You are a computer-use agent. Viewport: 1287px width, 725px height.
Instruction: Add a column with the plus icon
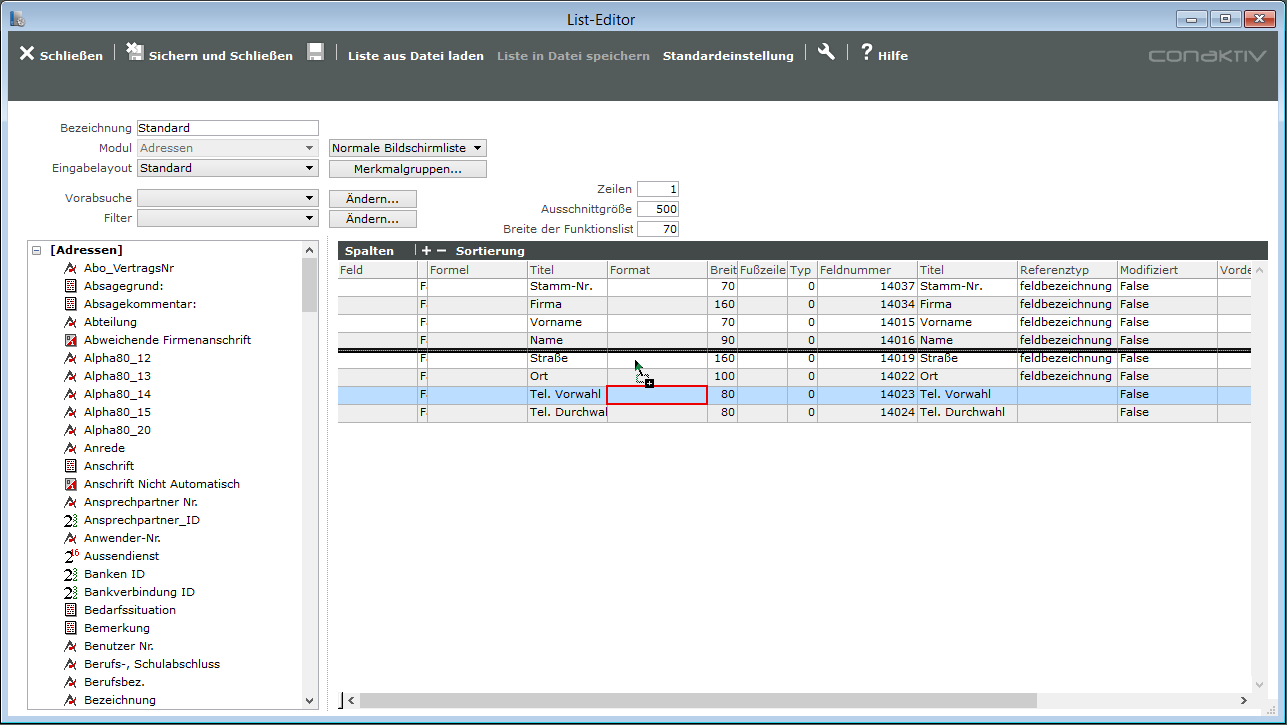427,251
